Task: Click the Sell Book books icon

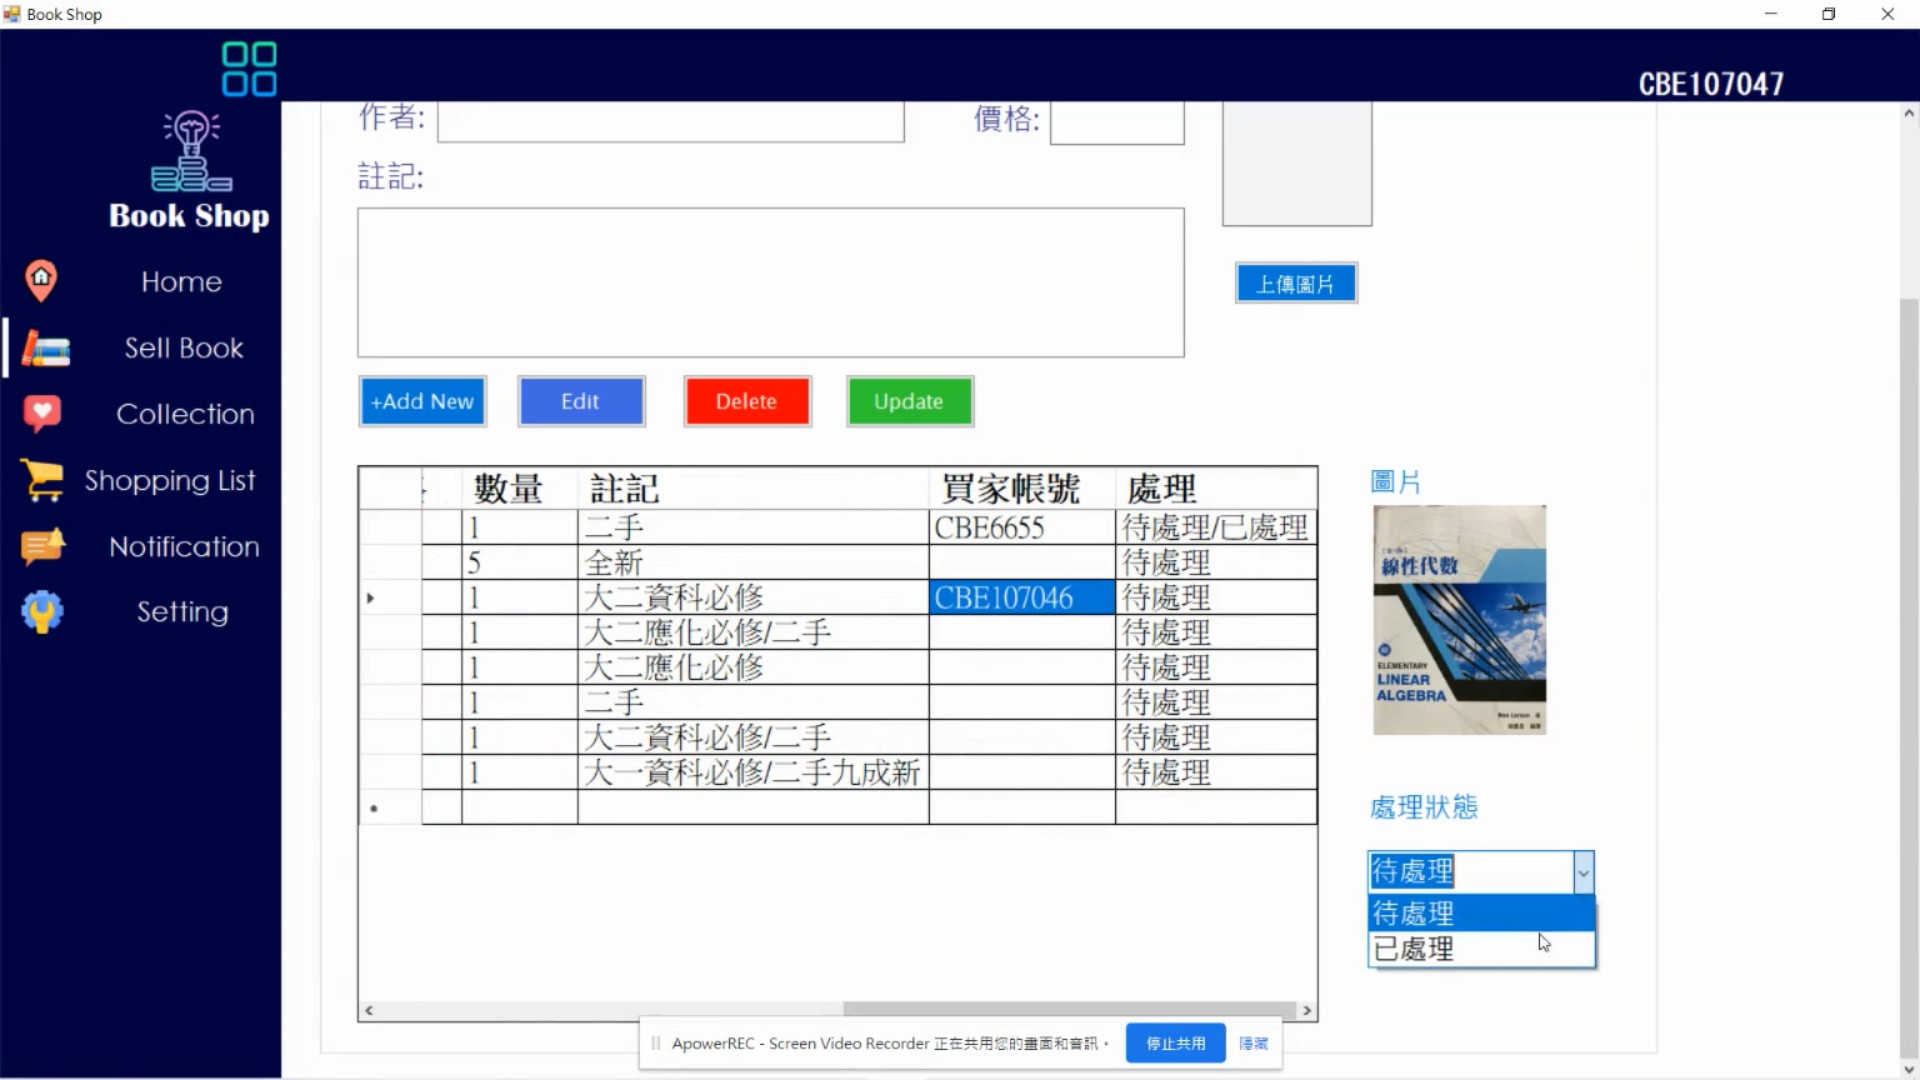Action: coord(46,348)
